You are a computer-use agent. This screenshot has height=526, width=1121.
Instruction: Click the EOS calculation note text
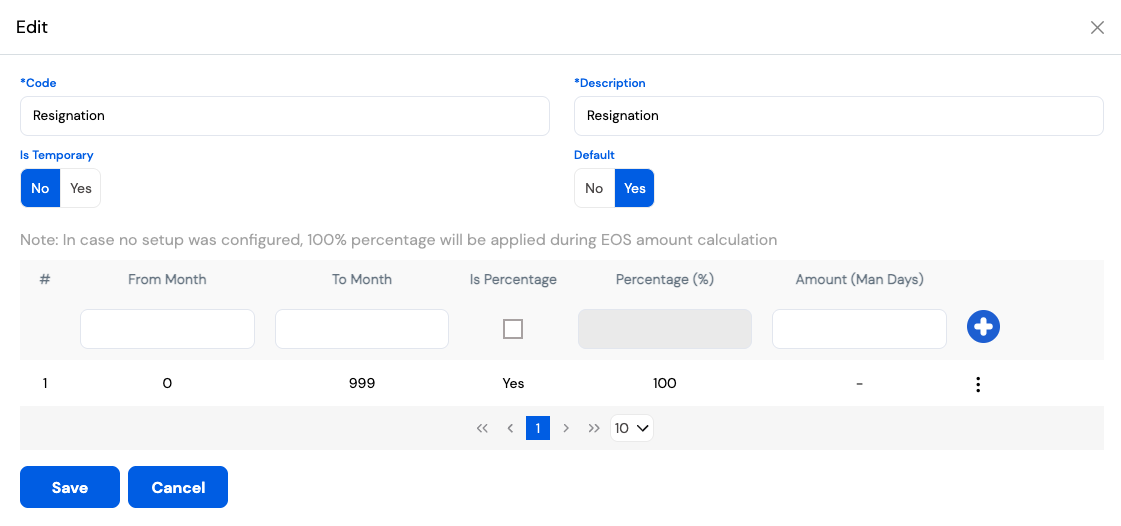[x=399, y=240]
